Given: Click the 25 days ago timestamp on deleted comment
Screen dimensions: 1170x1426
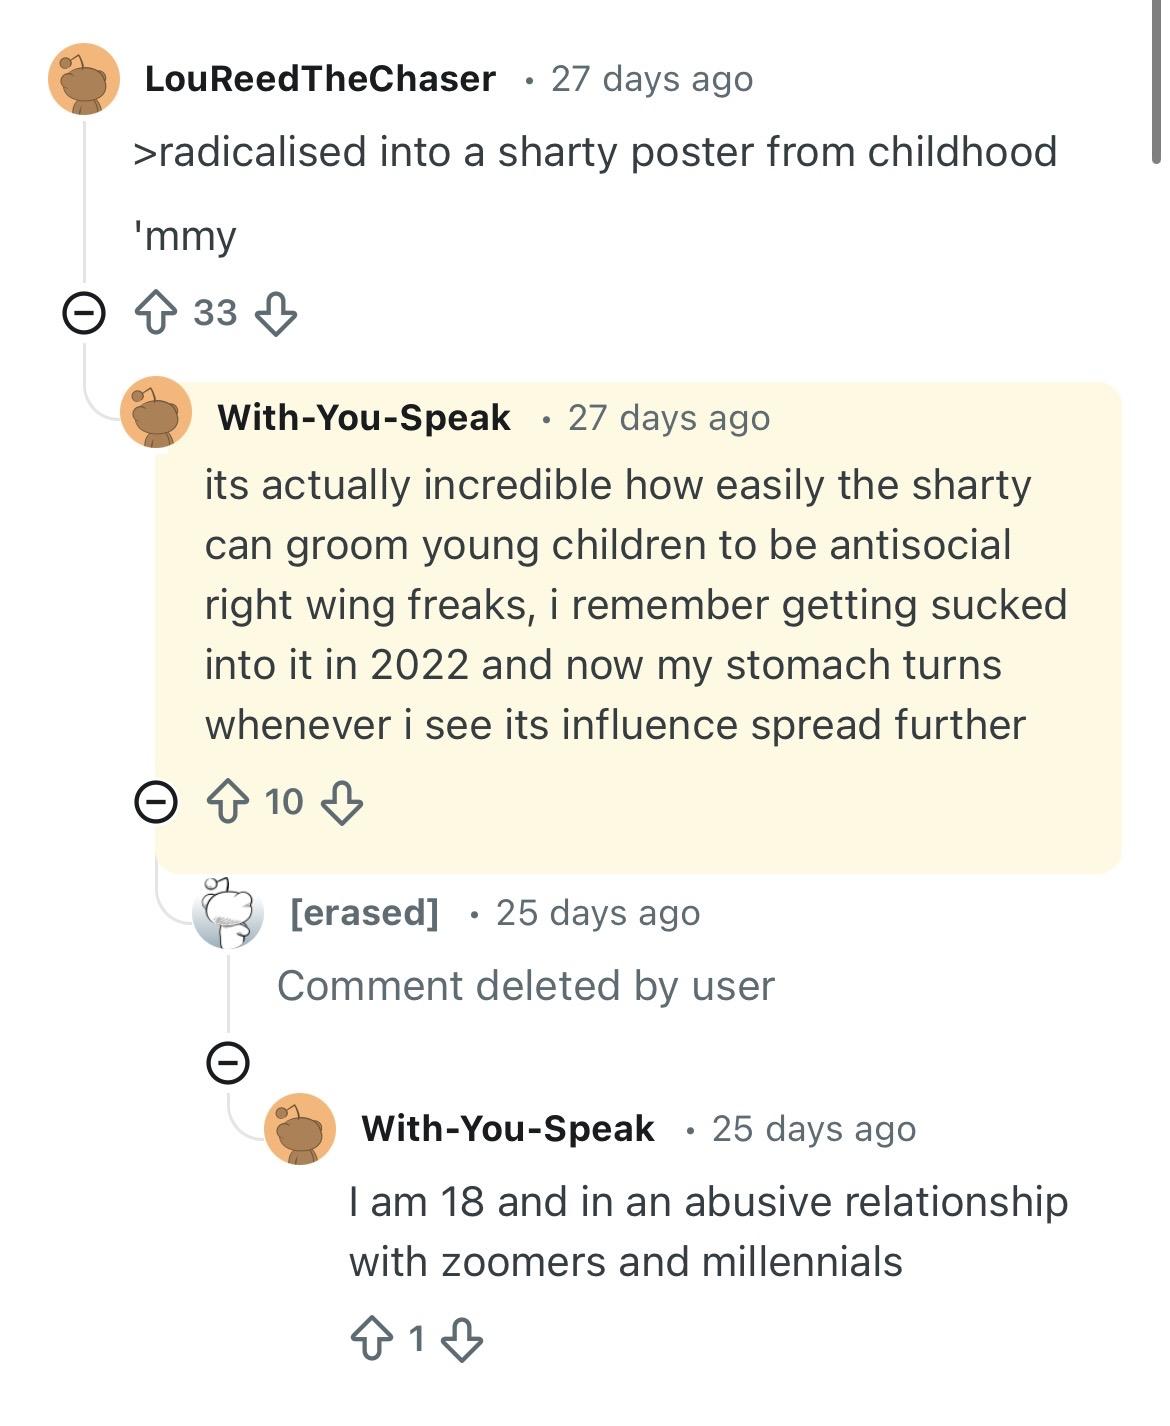Looking at the screenshot, I should click(598, 912).
